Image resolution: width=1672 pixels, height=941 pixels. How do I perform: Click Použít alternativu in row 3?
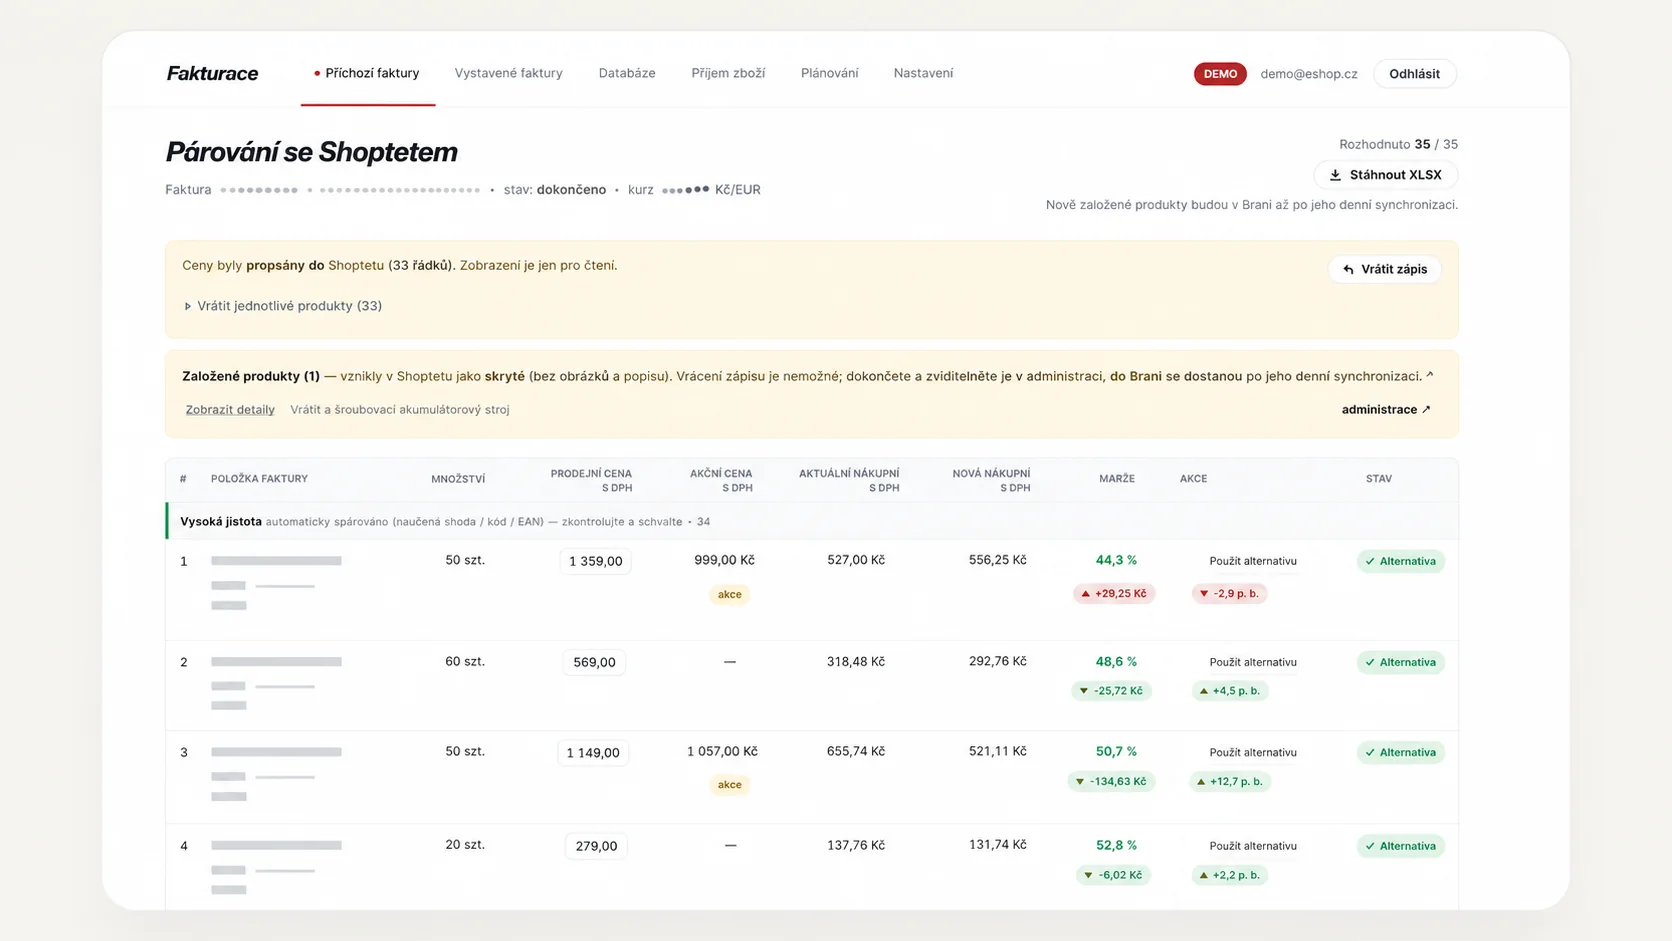tap(1253, 752)
